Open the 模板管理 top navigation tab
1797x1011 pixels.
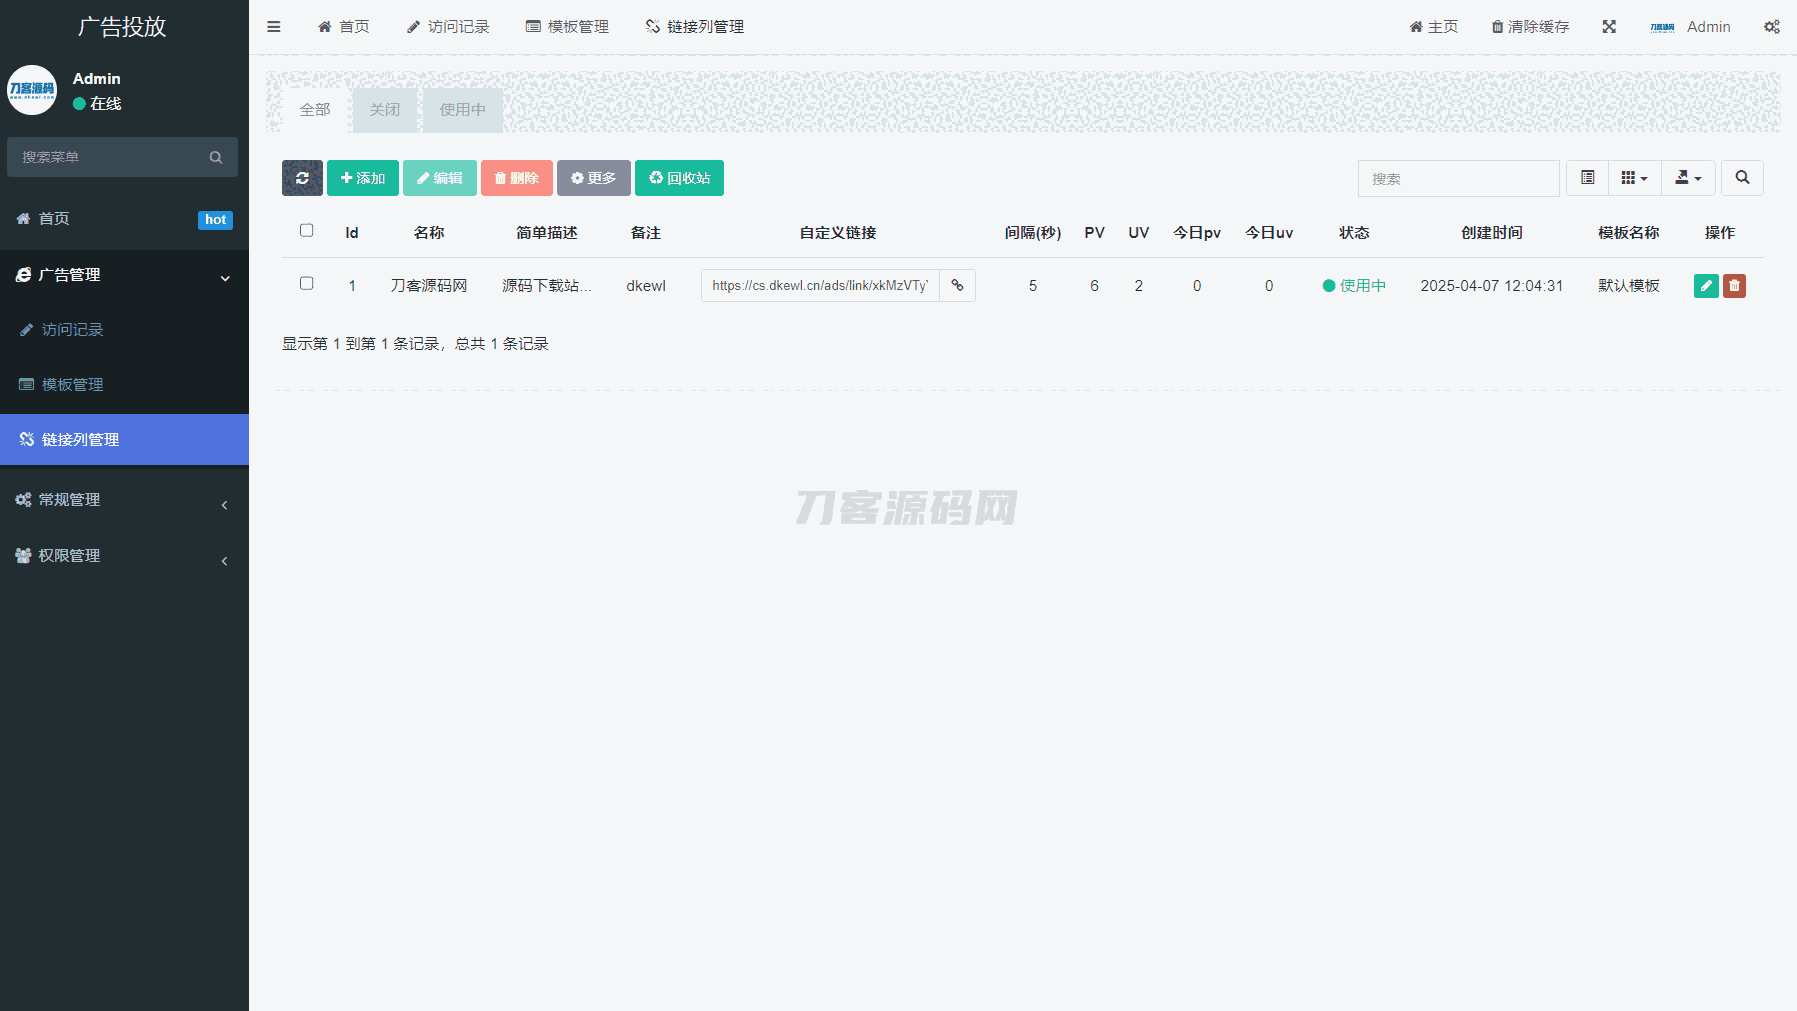click(567, 27)
